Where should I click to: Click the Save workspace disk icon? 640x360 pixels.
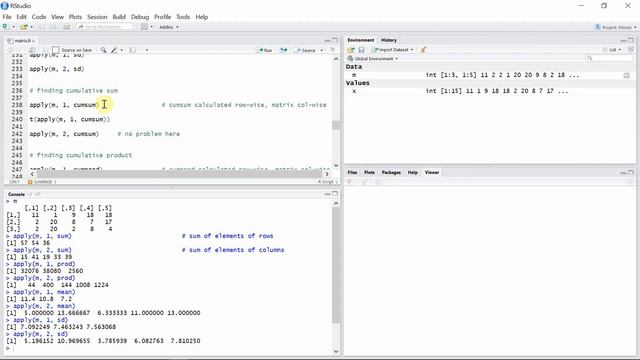point(361,50)
